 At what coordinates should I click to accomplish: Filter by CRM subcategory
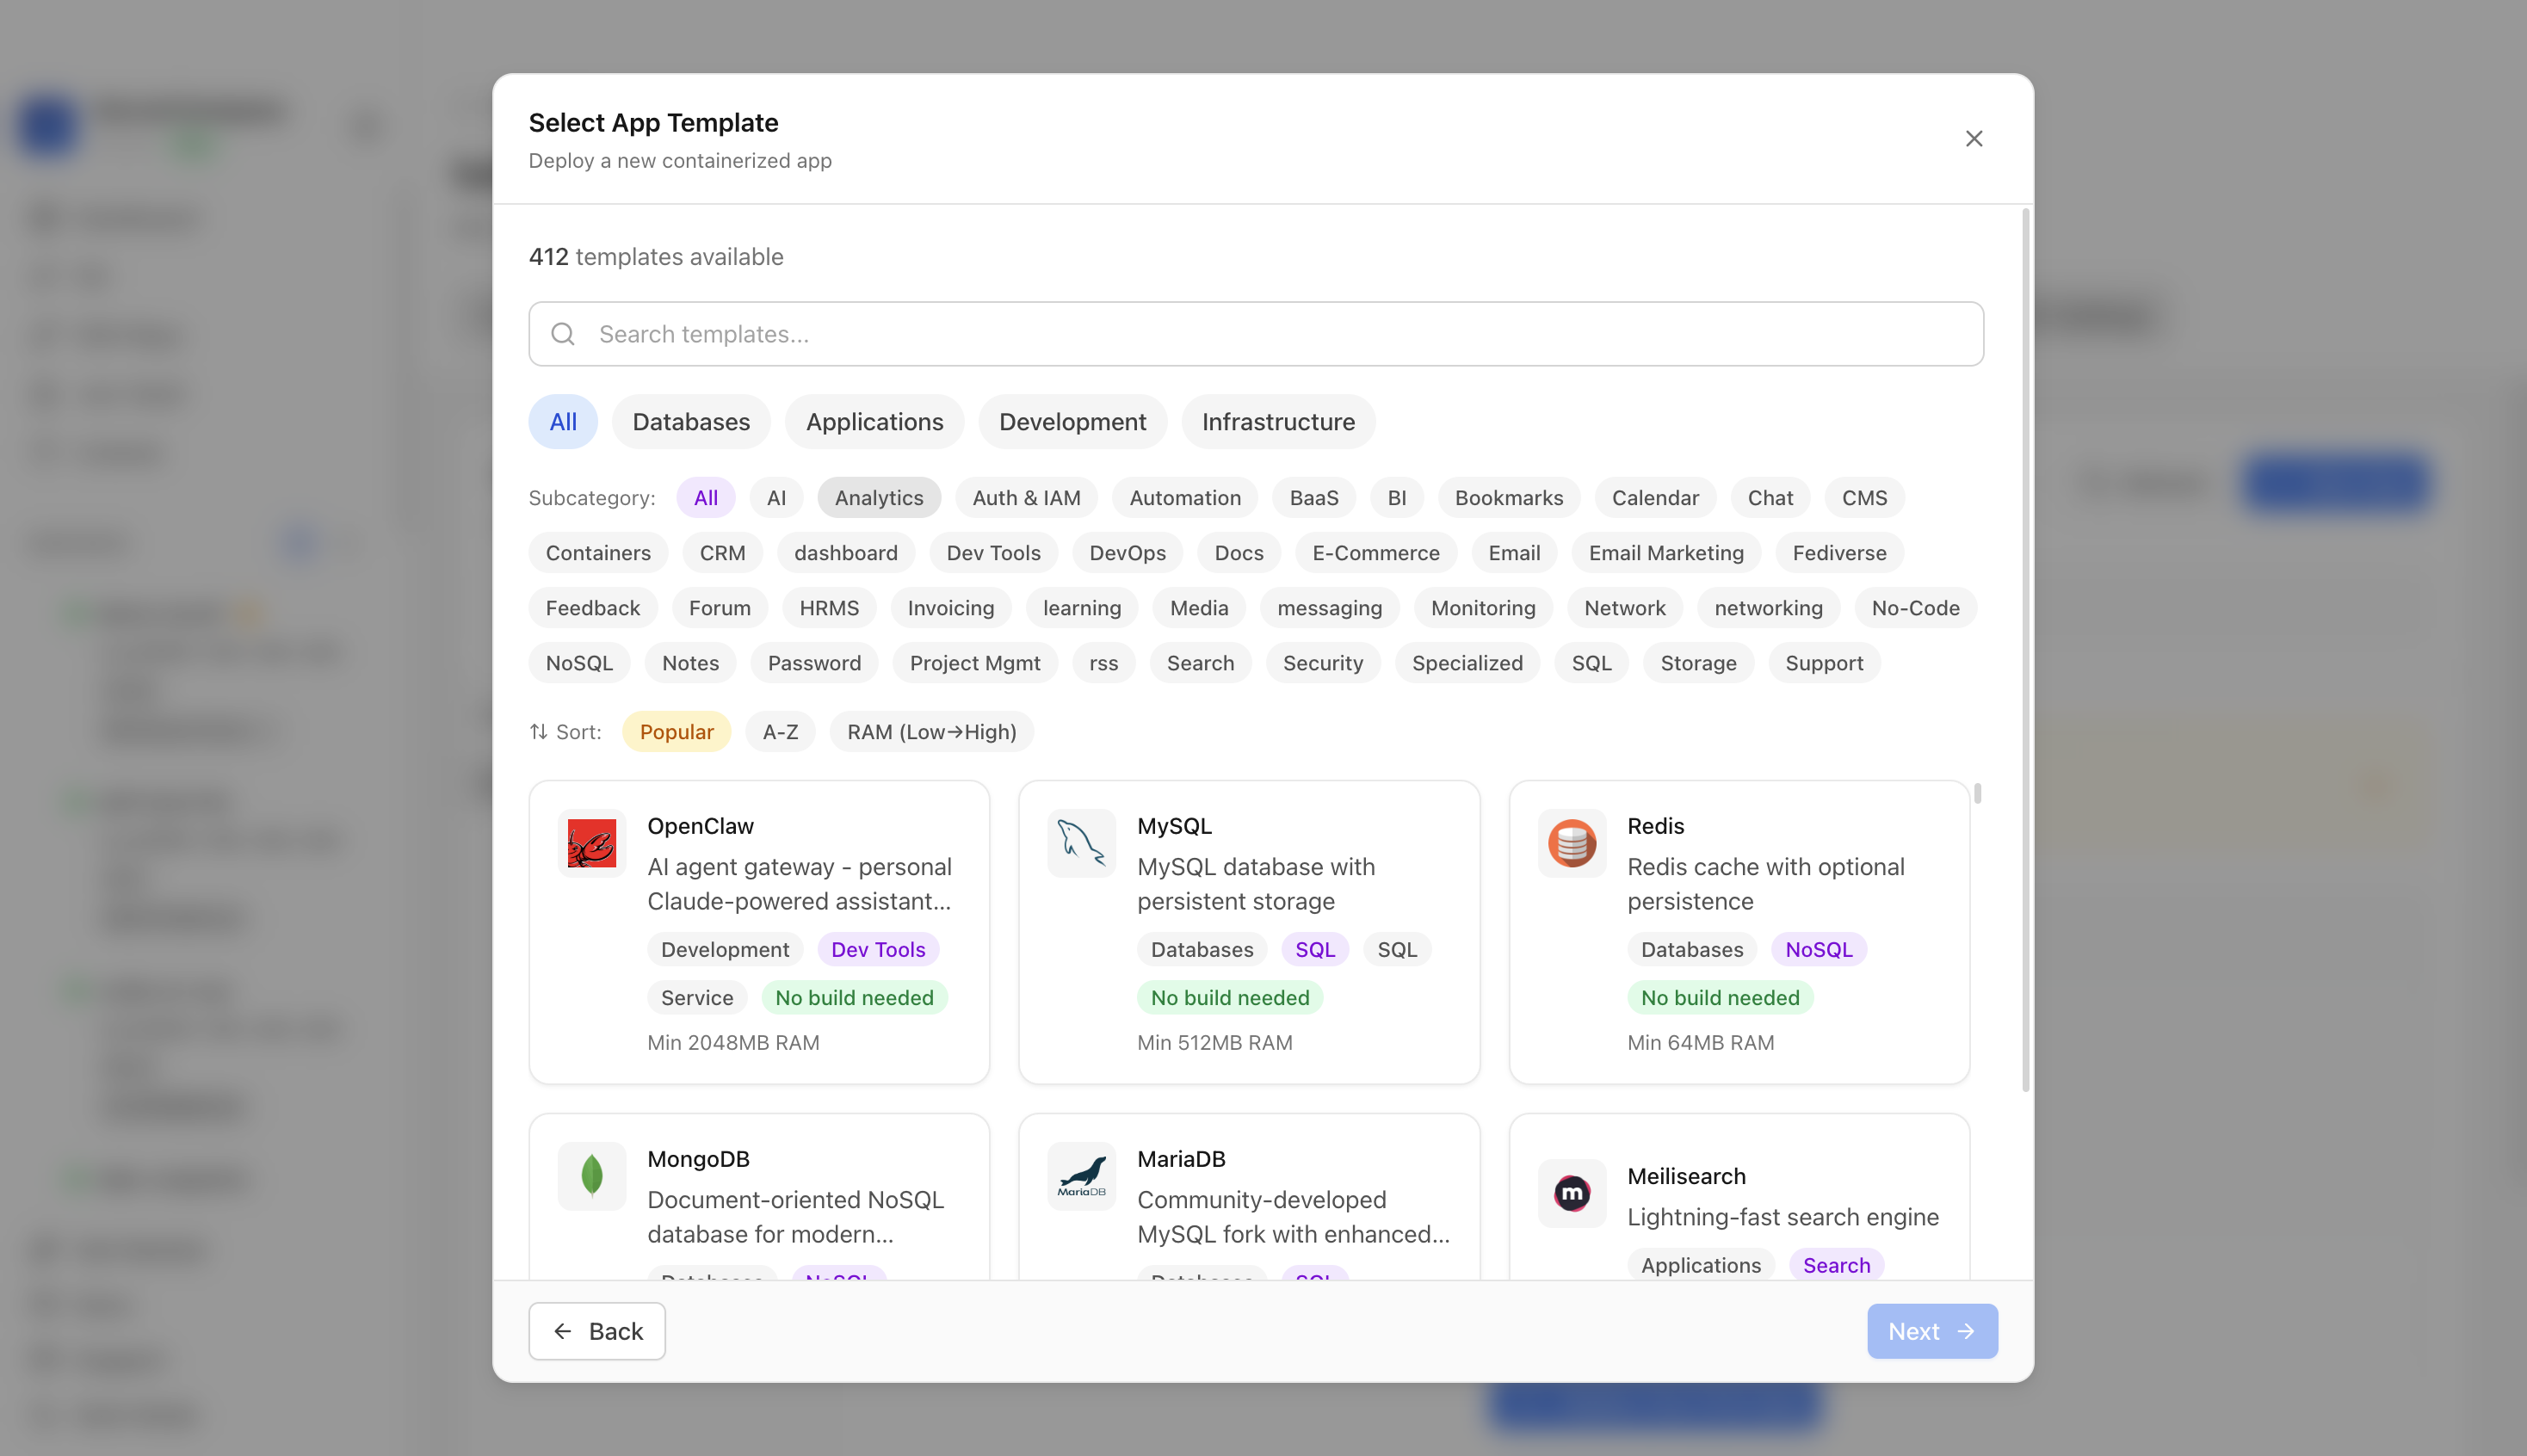tap(722, 553)
